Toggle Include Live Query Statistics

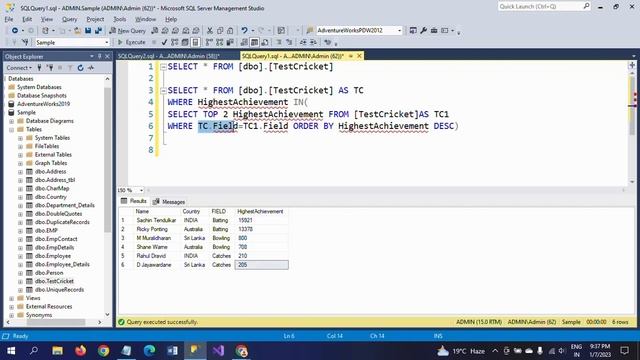click(220, 42)
